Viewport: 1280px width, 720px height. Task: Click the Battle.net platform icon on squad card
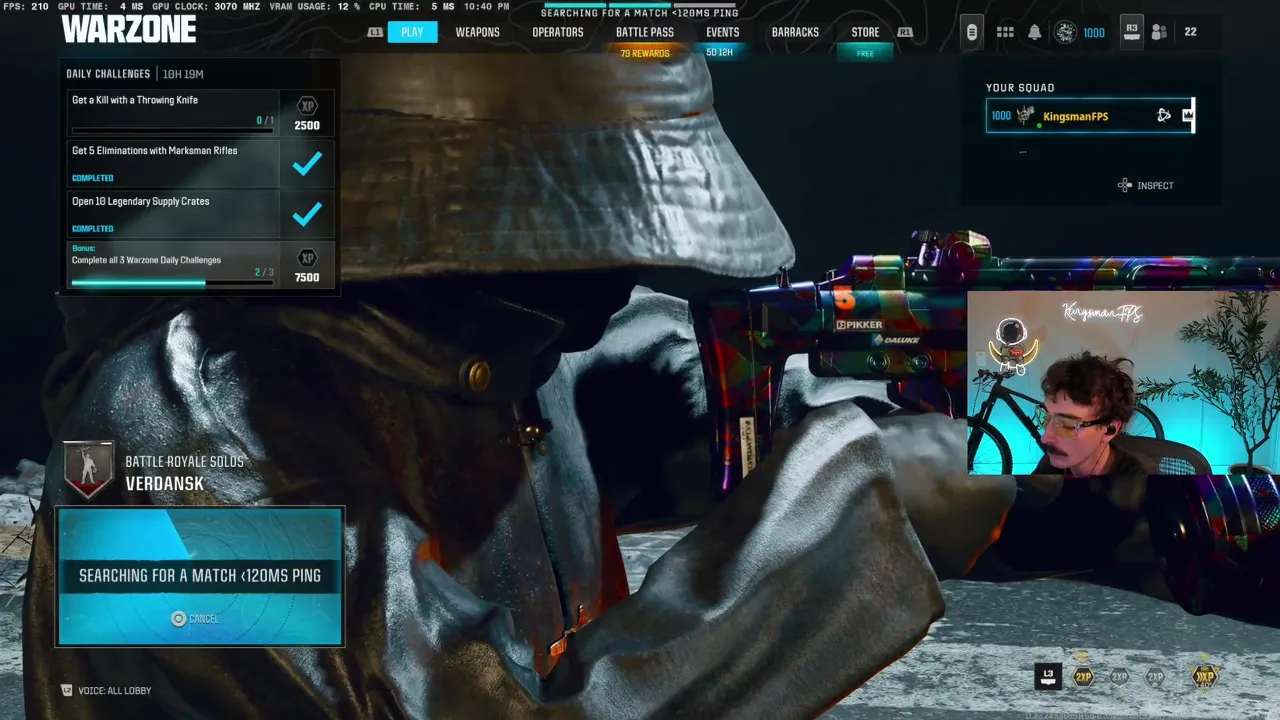click(x=1164, y=116)
